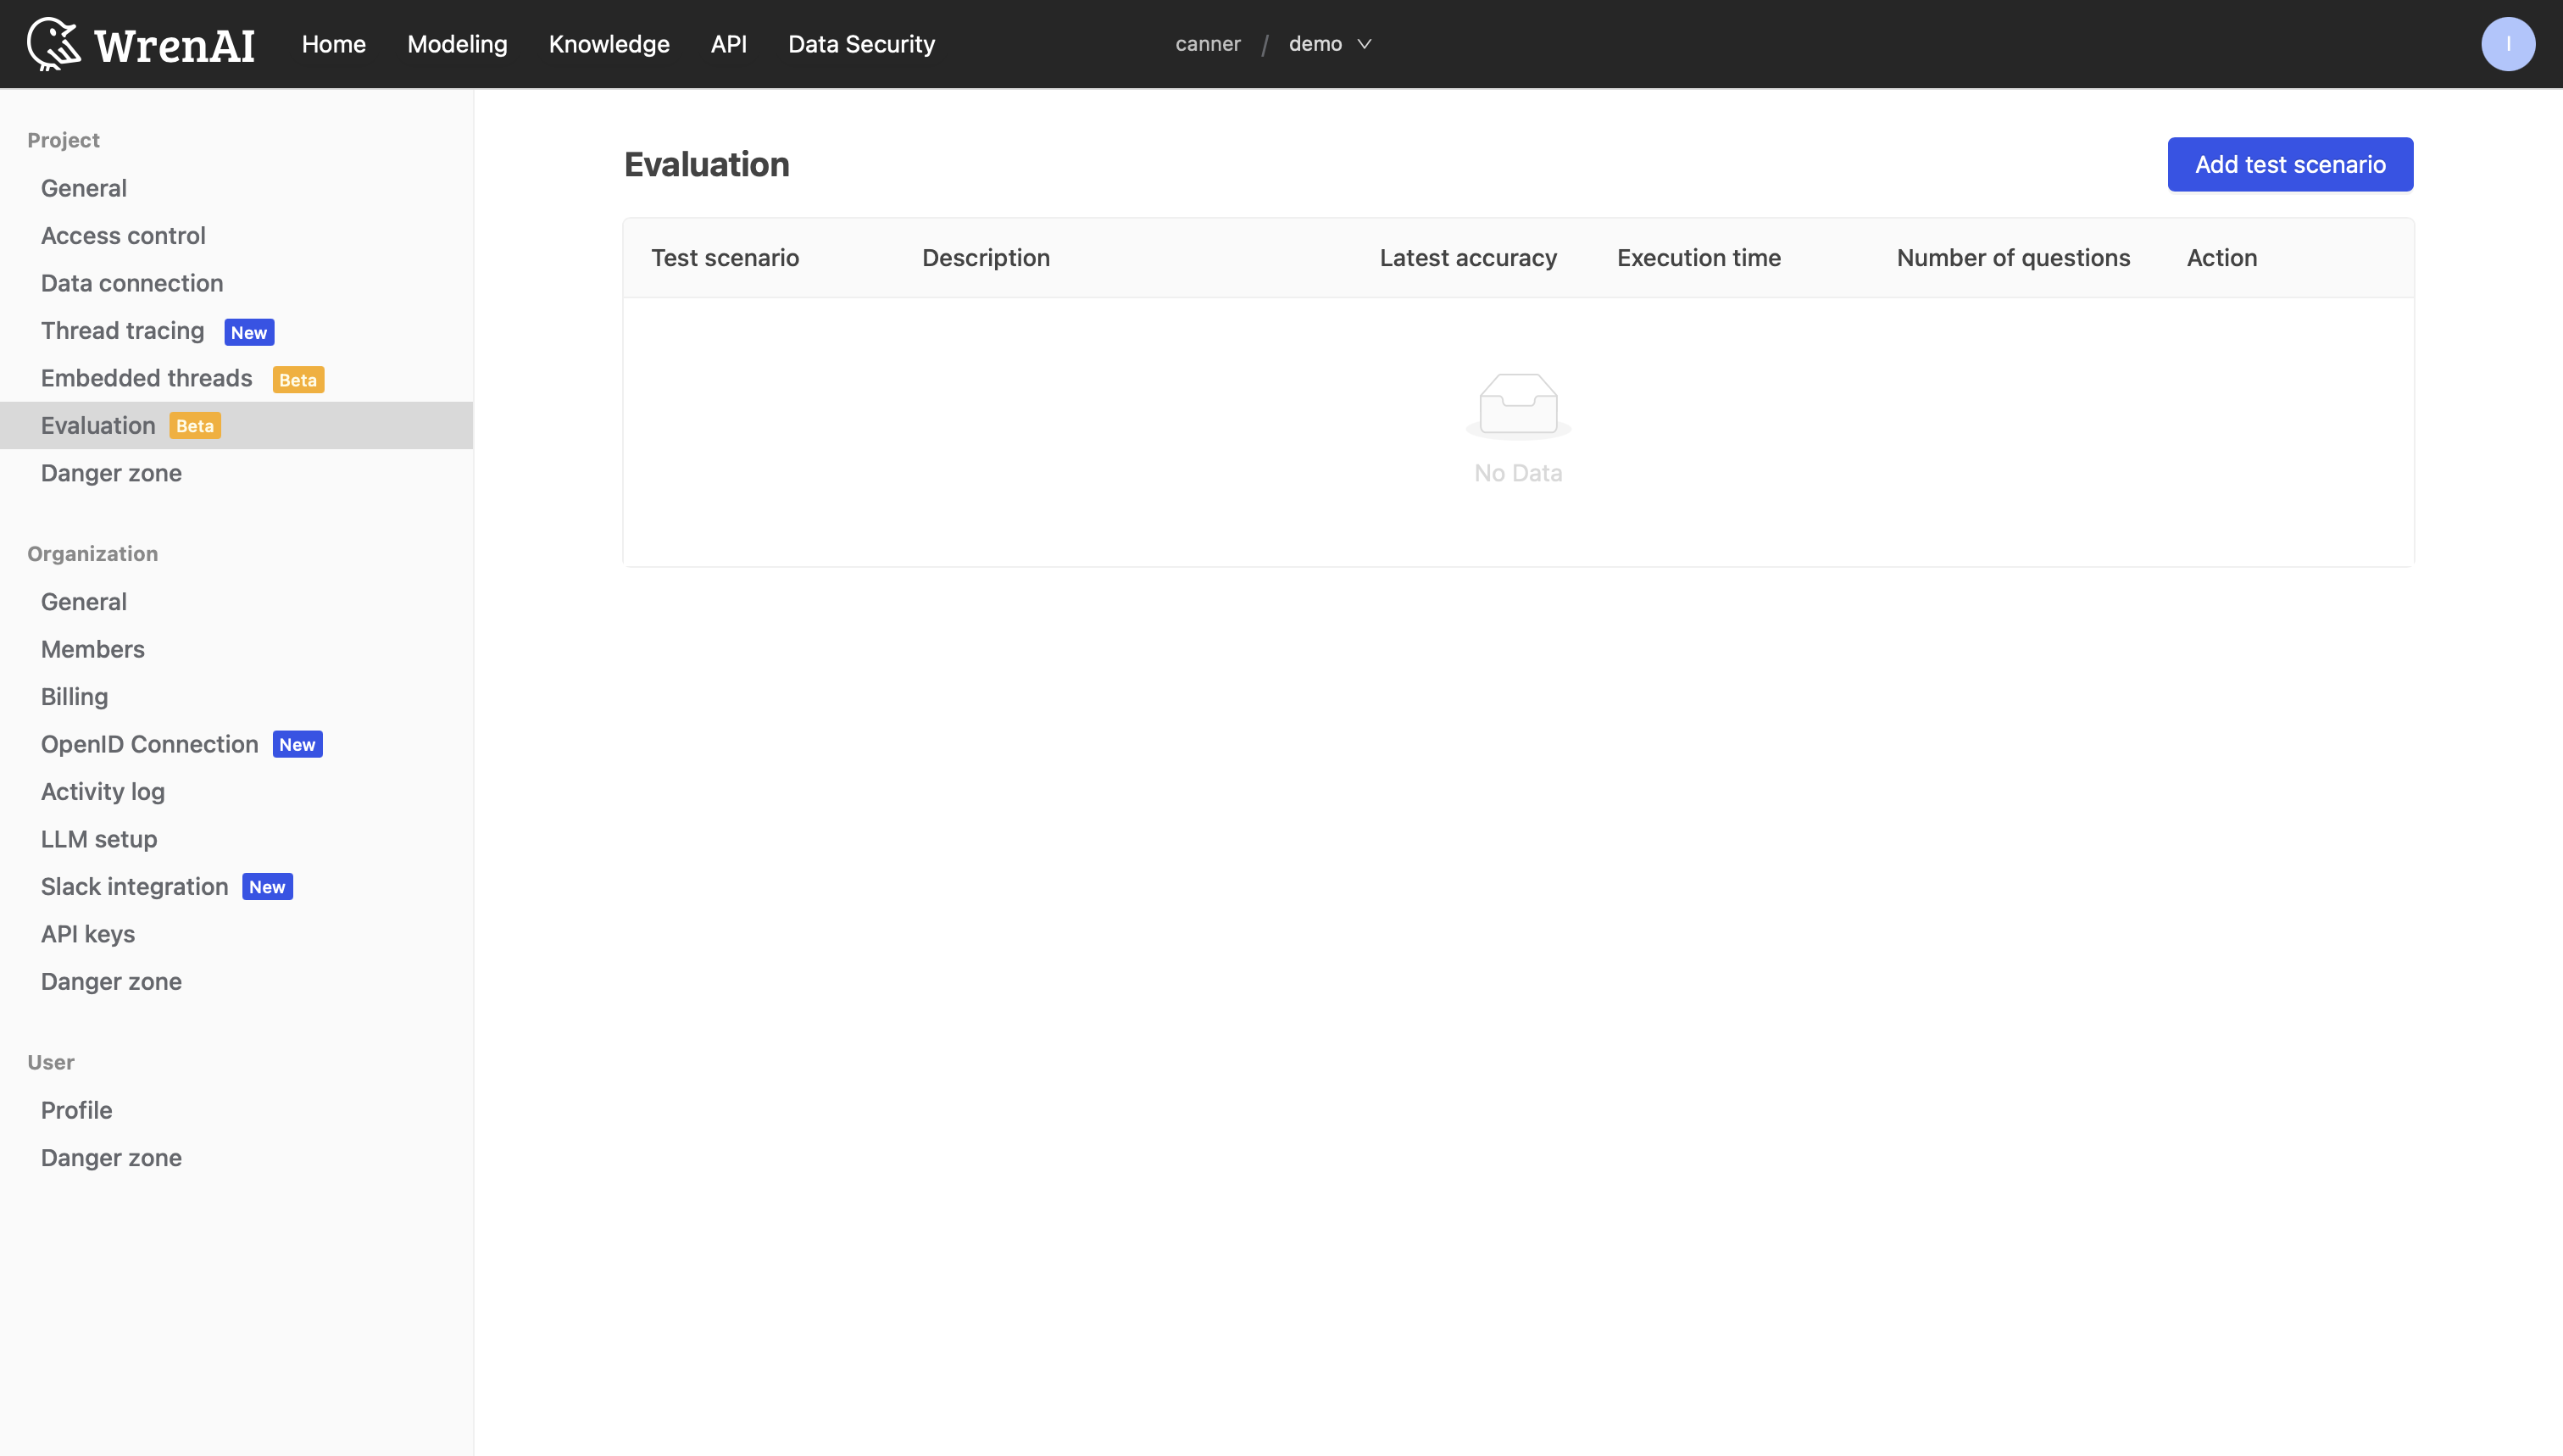Expand the demo project dropdown chevron
Viewport: 2563px width, 1456px height.
pos(1364,44)
